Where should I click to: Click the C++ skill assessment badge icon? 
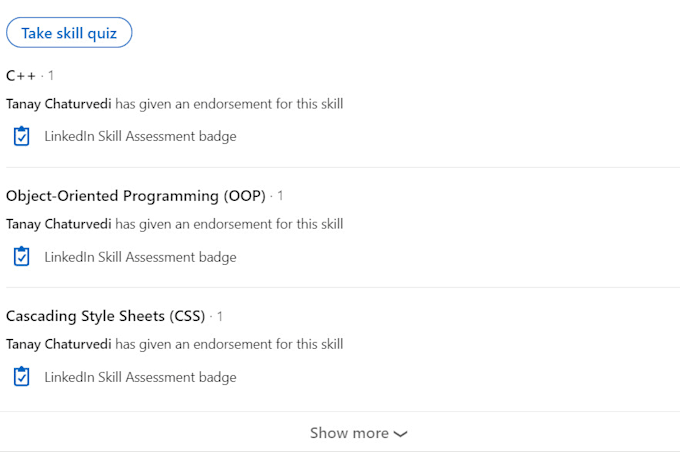(x=21, y=136)
